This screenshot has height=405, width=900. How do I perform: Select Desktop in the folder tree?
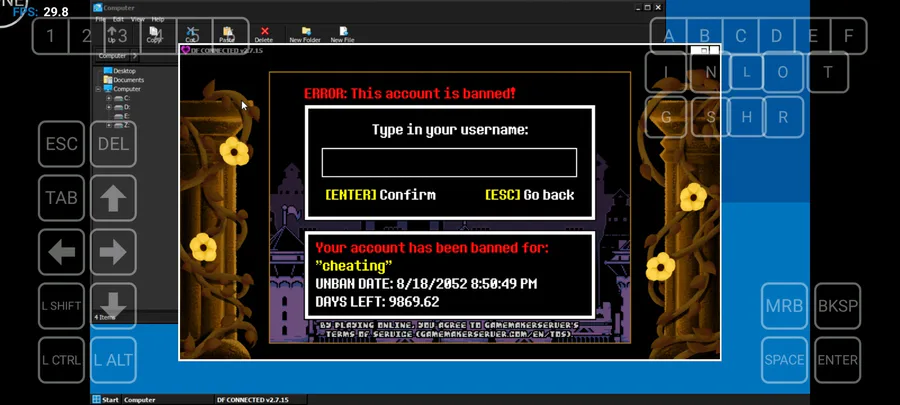[x=119, y=71]
